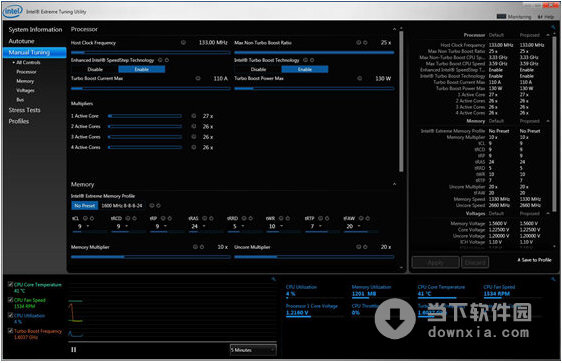Click the info icon beside tRAS
This screenshot has width=562, height=363.
205,218
